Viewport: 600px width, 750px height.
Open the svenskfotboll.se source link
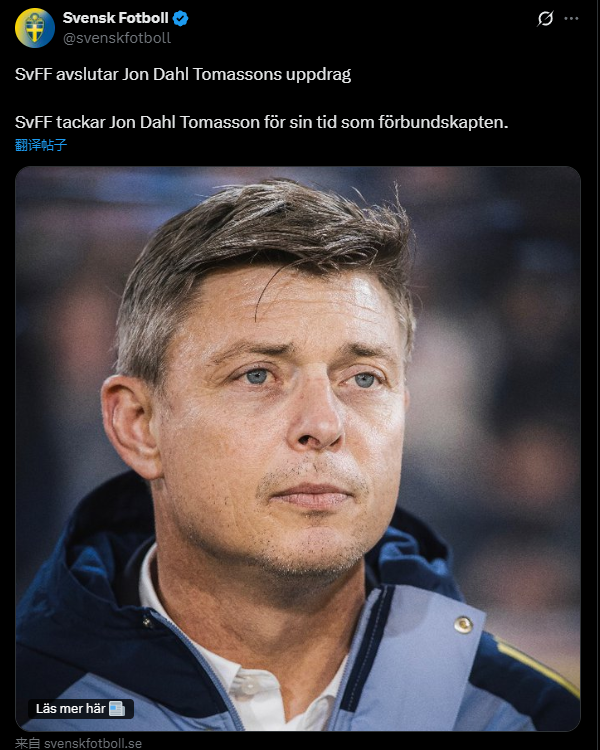click(x=93, y=743)
